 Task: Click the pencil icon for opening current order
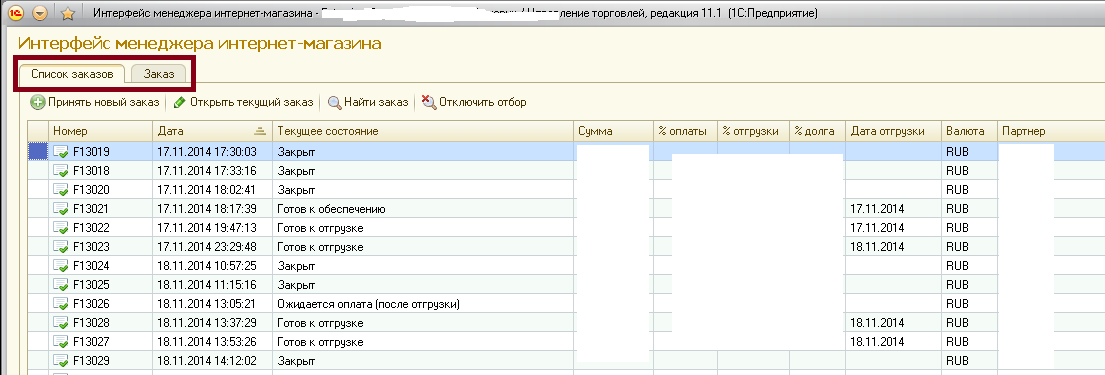click(x=180, y=102)
